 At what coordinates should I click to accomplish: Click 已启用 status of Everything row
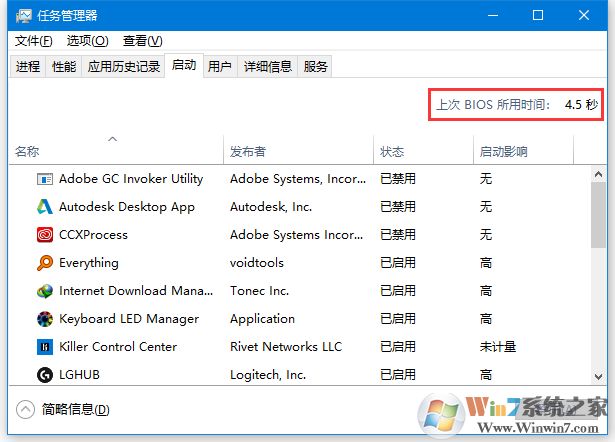click(x=398, y=263)
